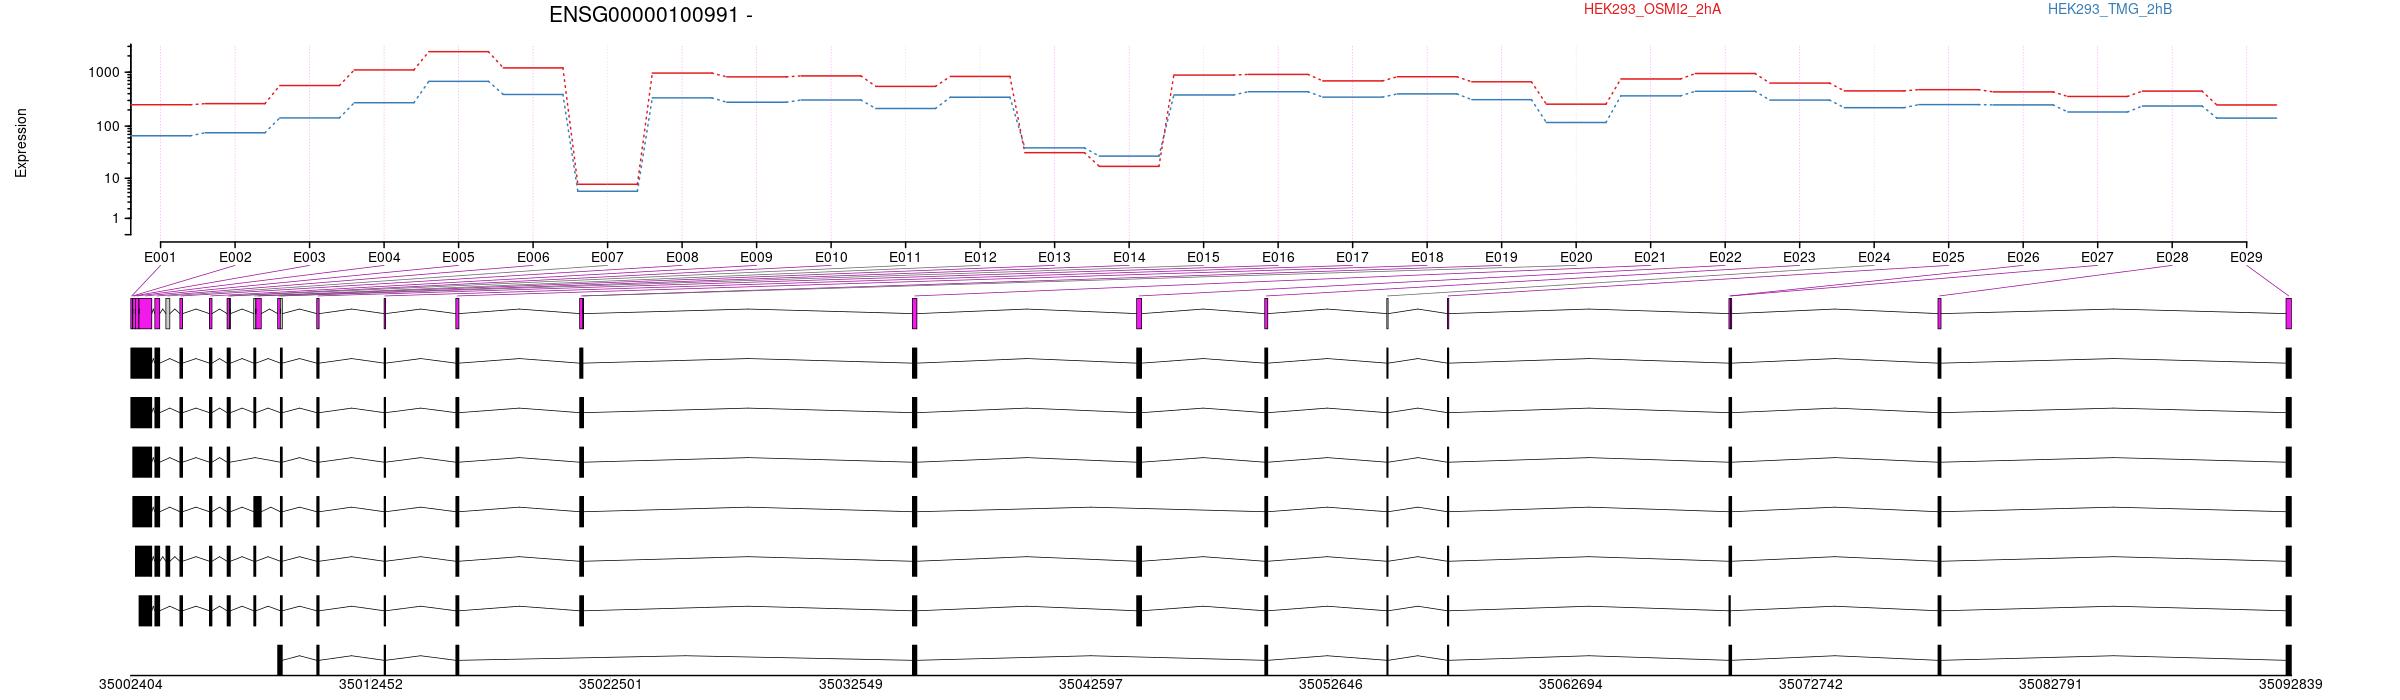2400x700 pixels.
Task: Select exon label E004
Action: [384, 257]
